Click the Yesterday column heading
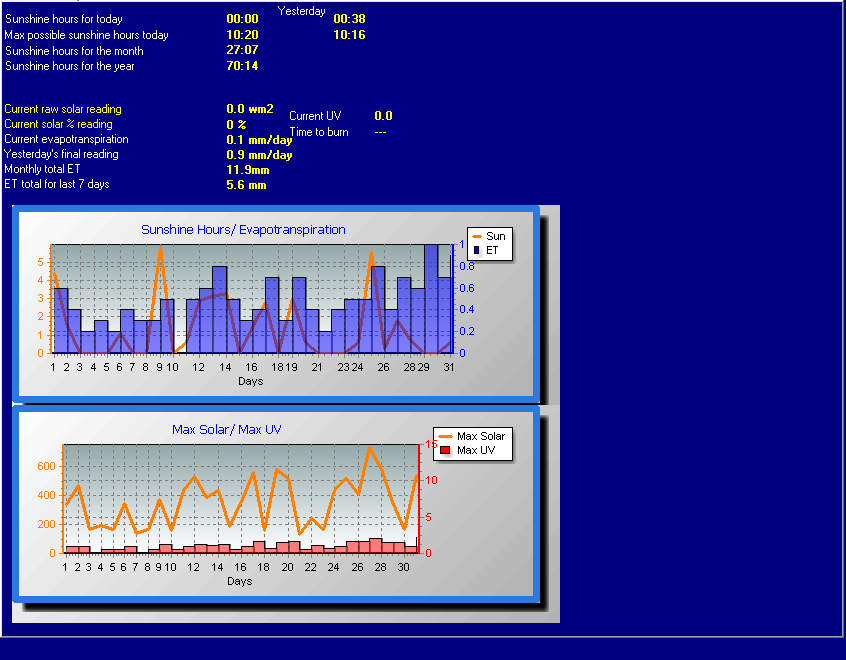This screenshot has height=660, width=846. (x=301, y=11)
